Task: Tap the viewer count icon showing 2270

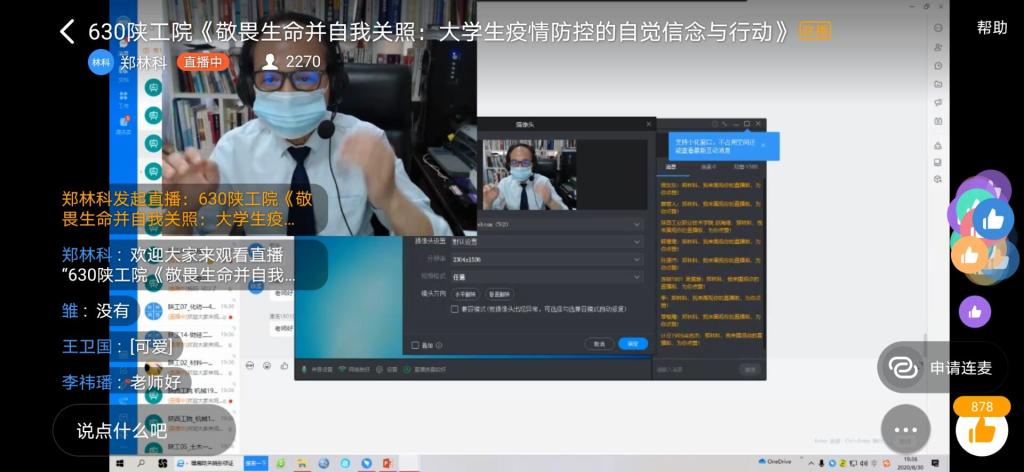Action: [x=270, y=62]
